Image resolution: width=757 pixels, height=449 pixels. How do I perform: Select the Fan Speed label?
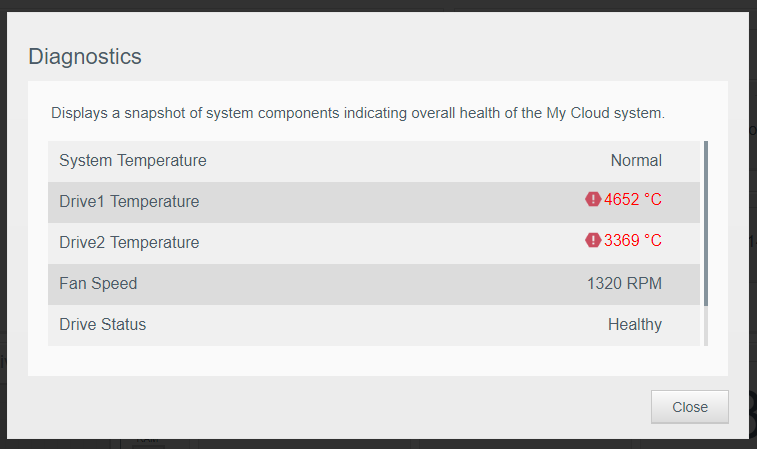click(98, 283)
